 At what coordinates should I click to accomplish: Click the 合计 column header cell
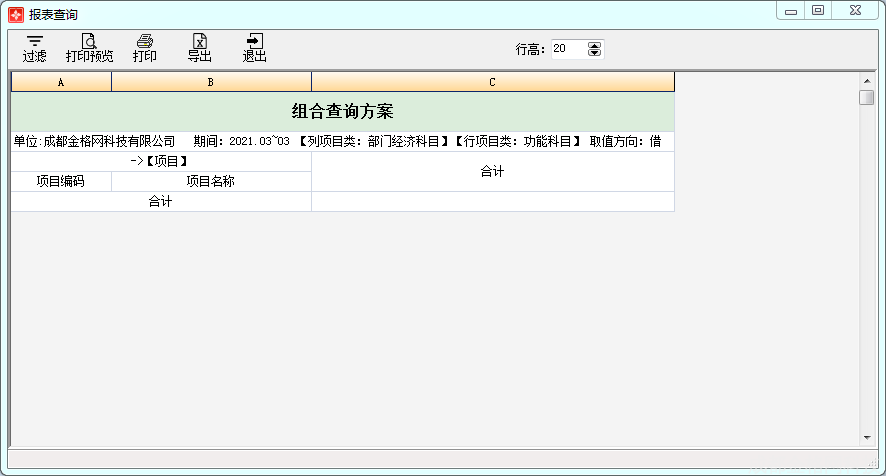[492, 171]
